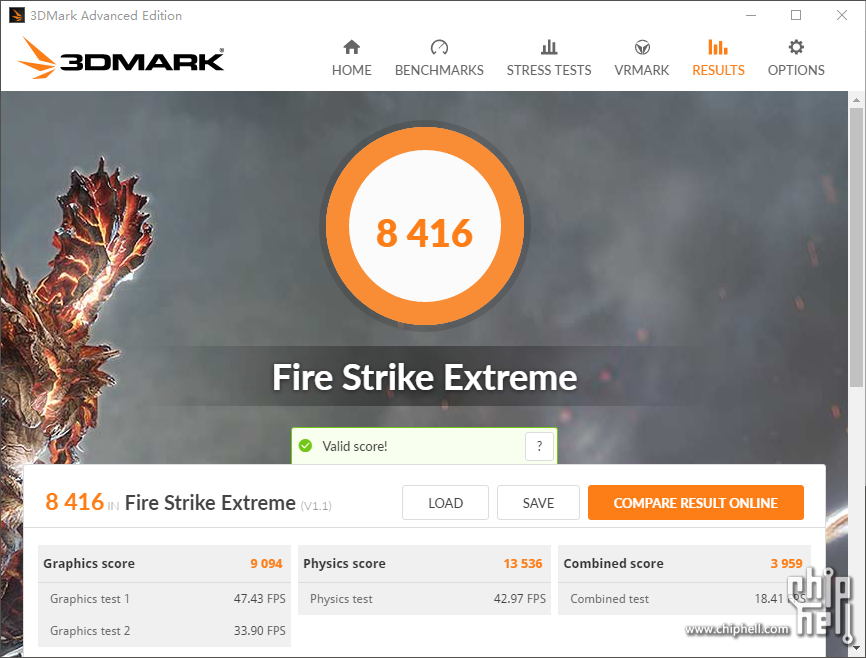Click the 8 416 score circle
The width and height of the screenshot is (866, 658).
click(425, 226)
